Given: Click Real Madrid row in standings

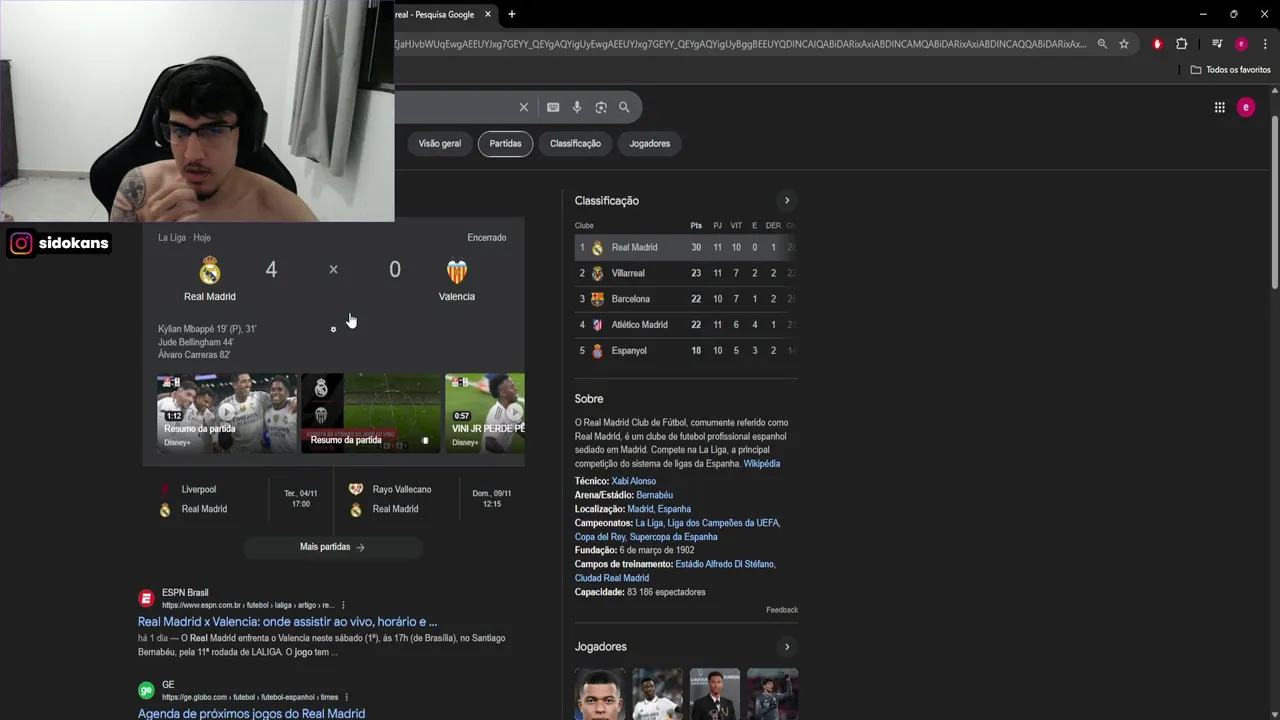Looking at the screenshot, I should pos(686,247).
